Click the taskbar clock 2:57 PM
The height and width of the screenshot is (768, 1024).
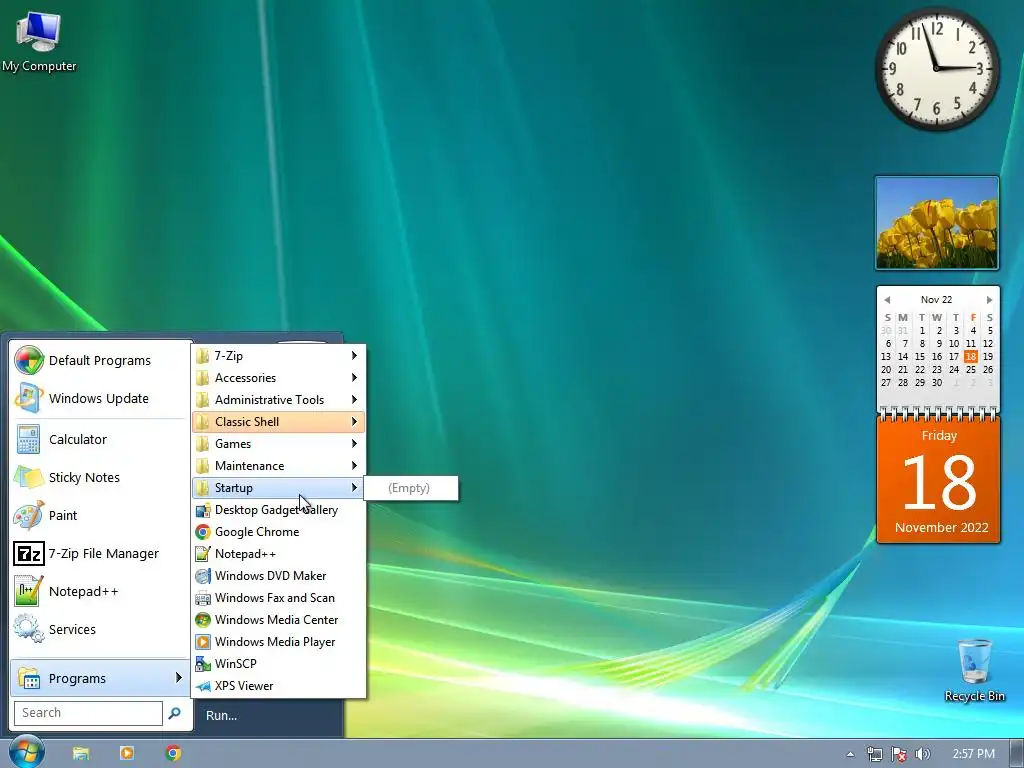point(974,754)
